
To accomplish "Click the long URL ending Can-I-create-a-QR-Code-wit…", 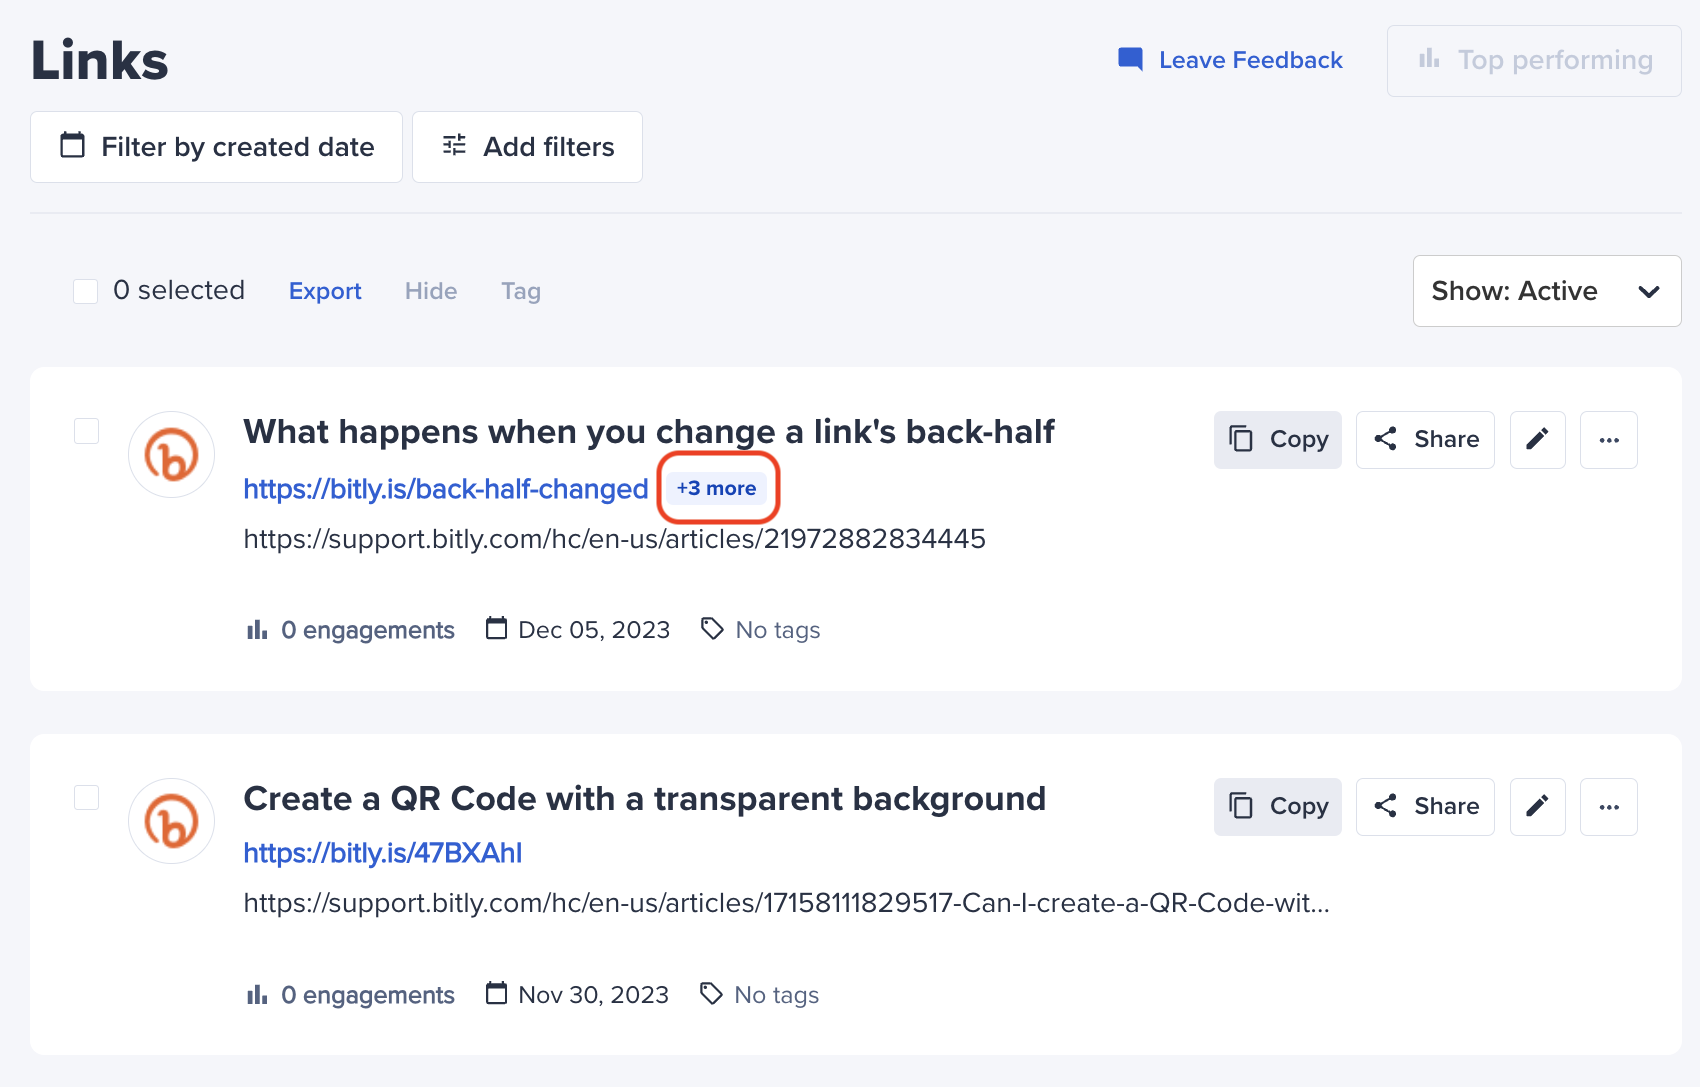I will pos(787,903).
